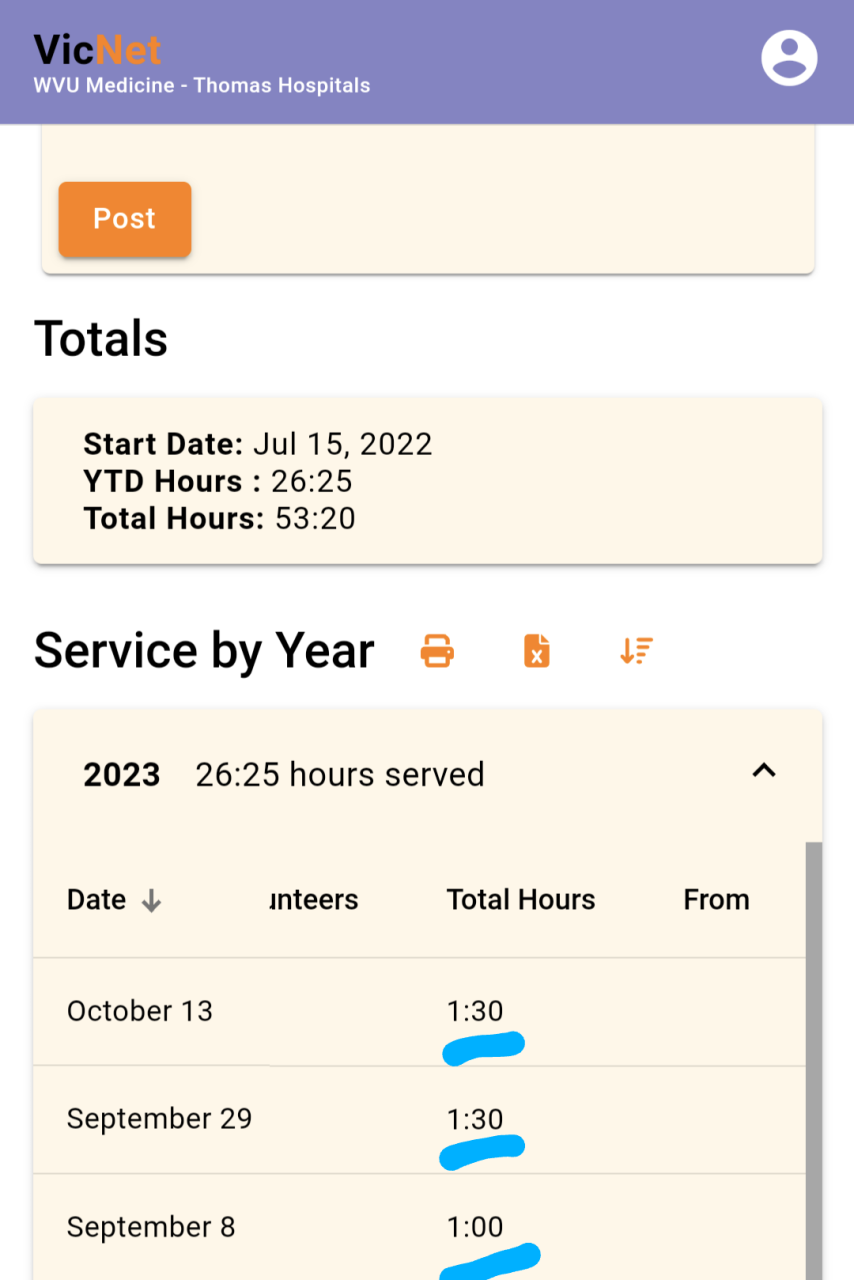Select the From column header
Image resolution: width=854 pixels, height=1280 pixels.
point(716,900)
